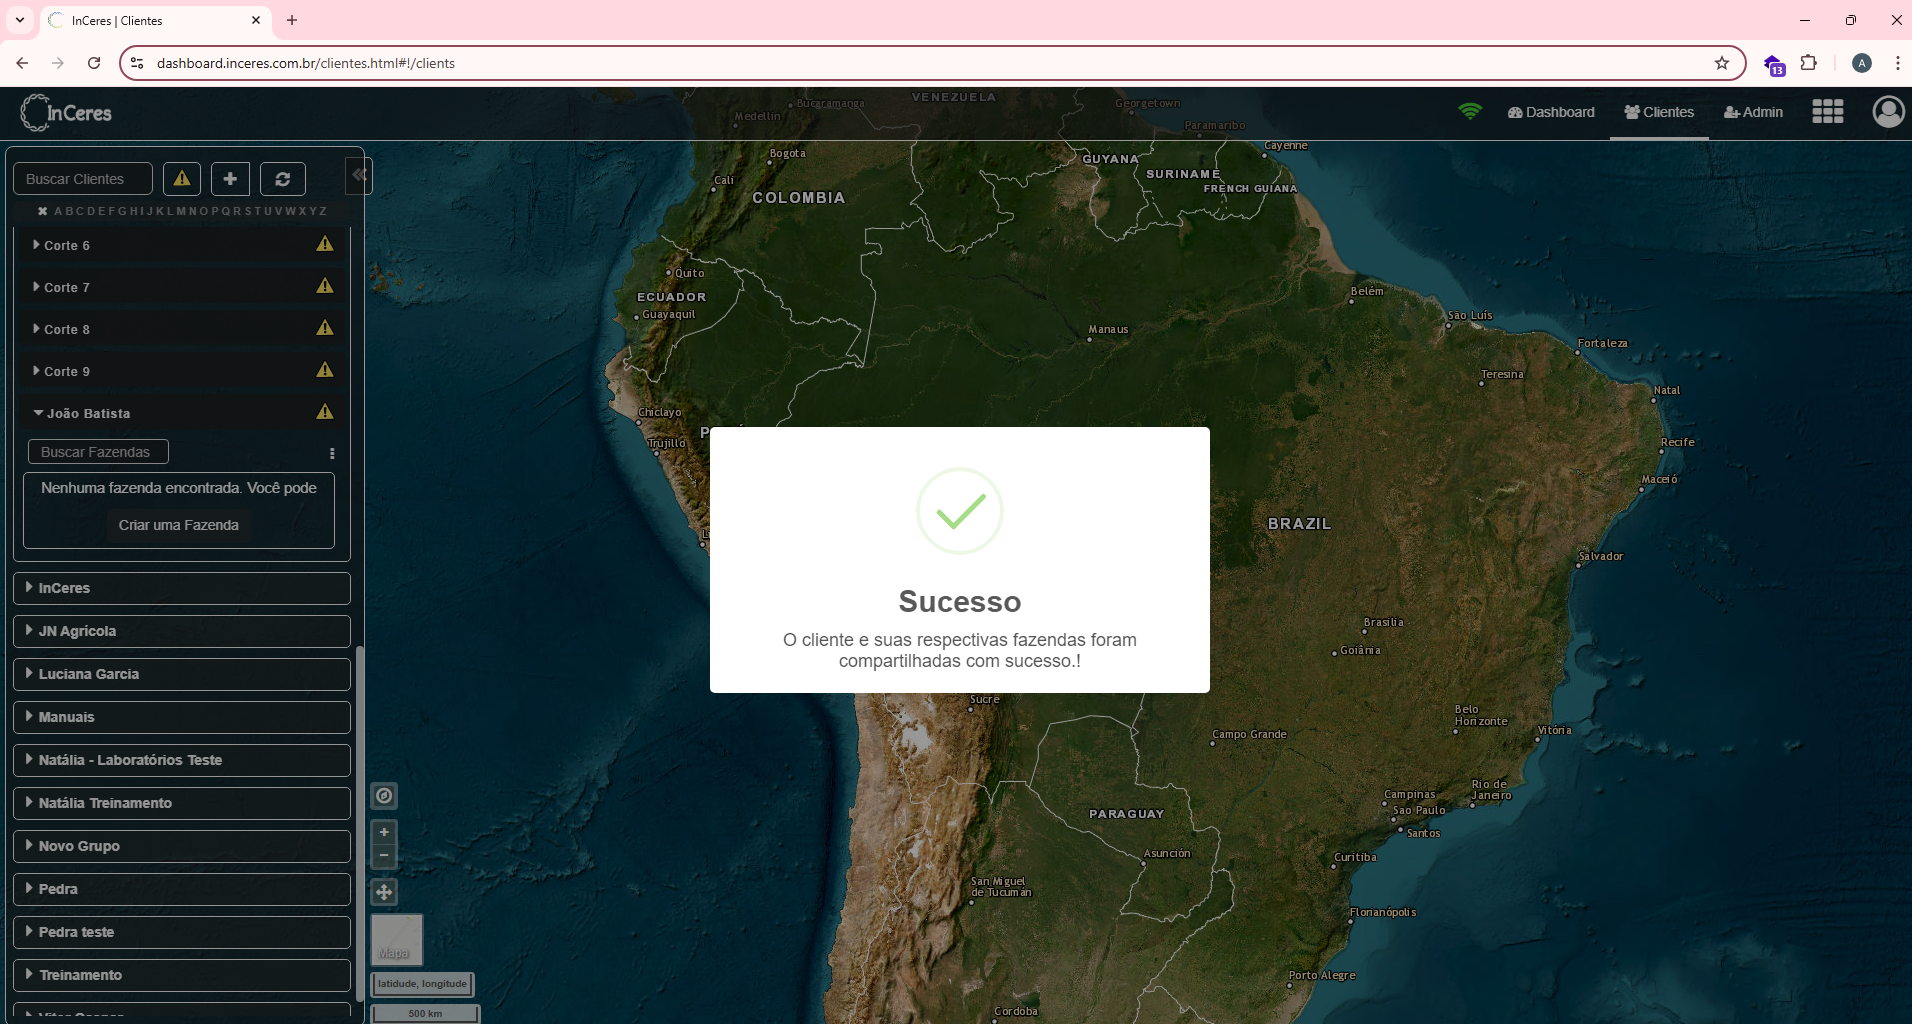Viewport: 1912px width, 1024px height.
Task: Click the Buscar Fazendas search field
Action: (98, 452)
